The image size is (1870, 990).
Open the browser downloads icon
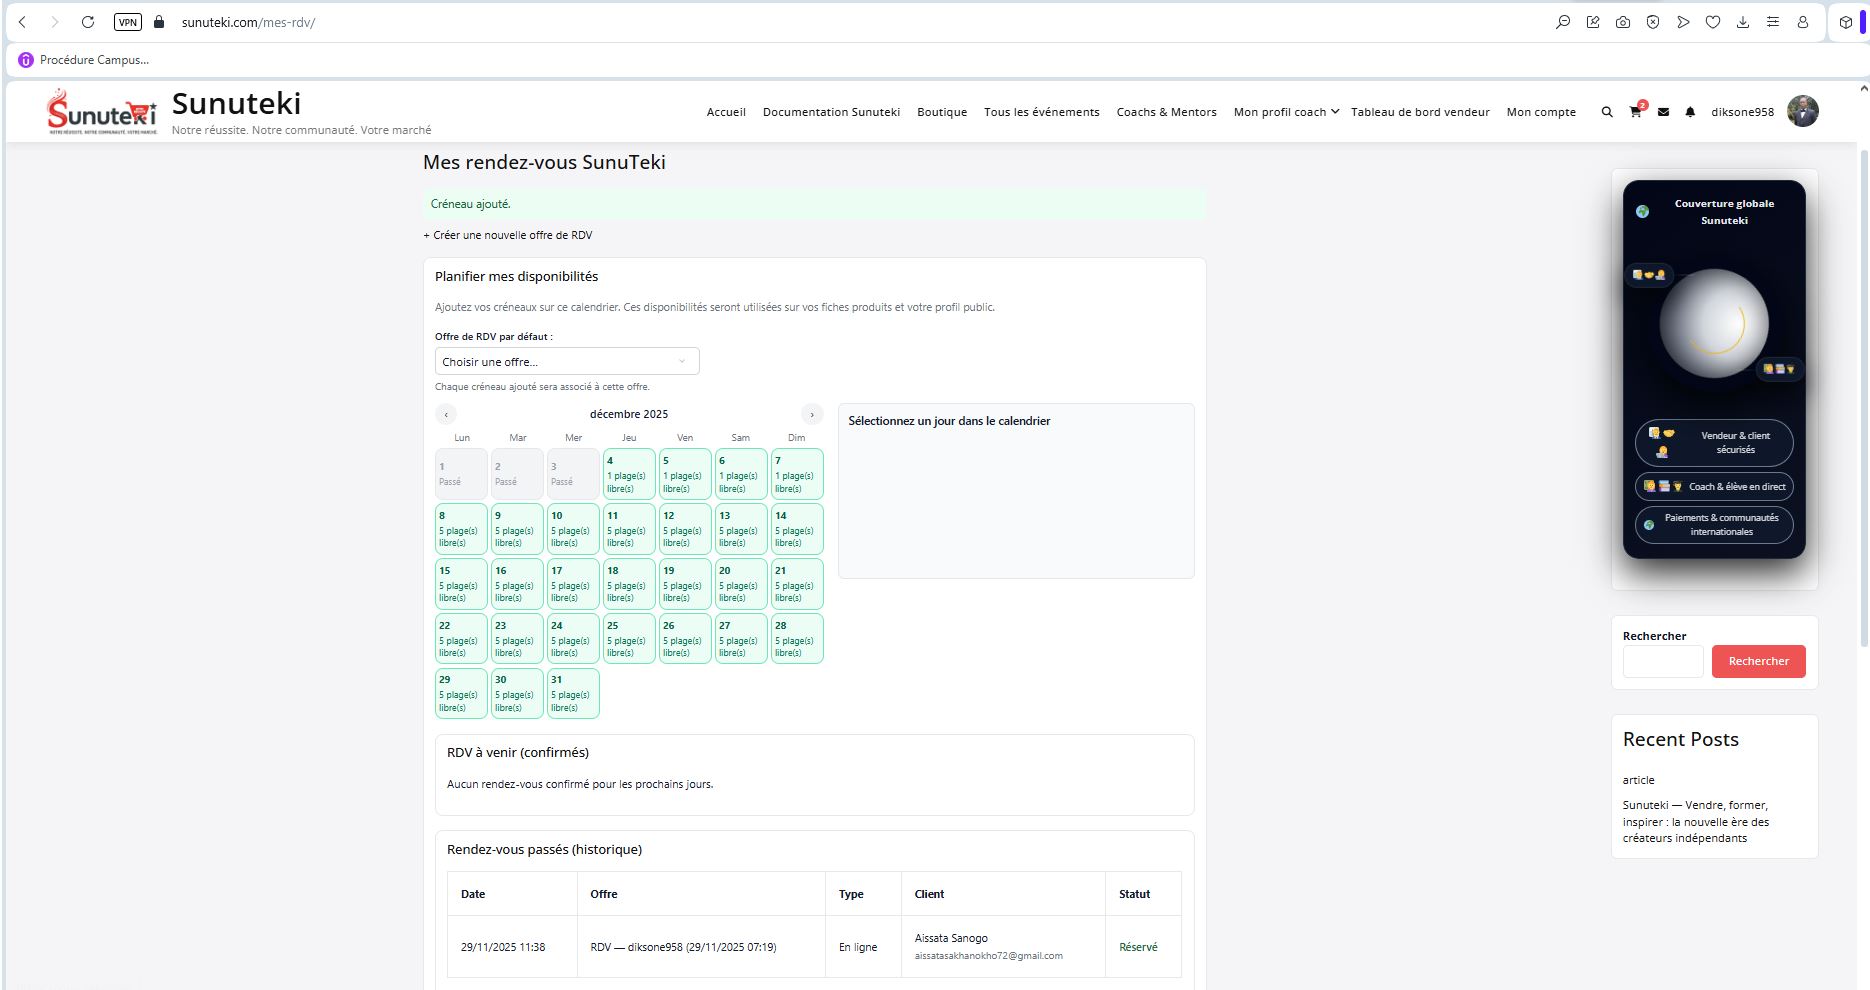pyautogui.click(x=1743, y=22)
